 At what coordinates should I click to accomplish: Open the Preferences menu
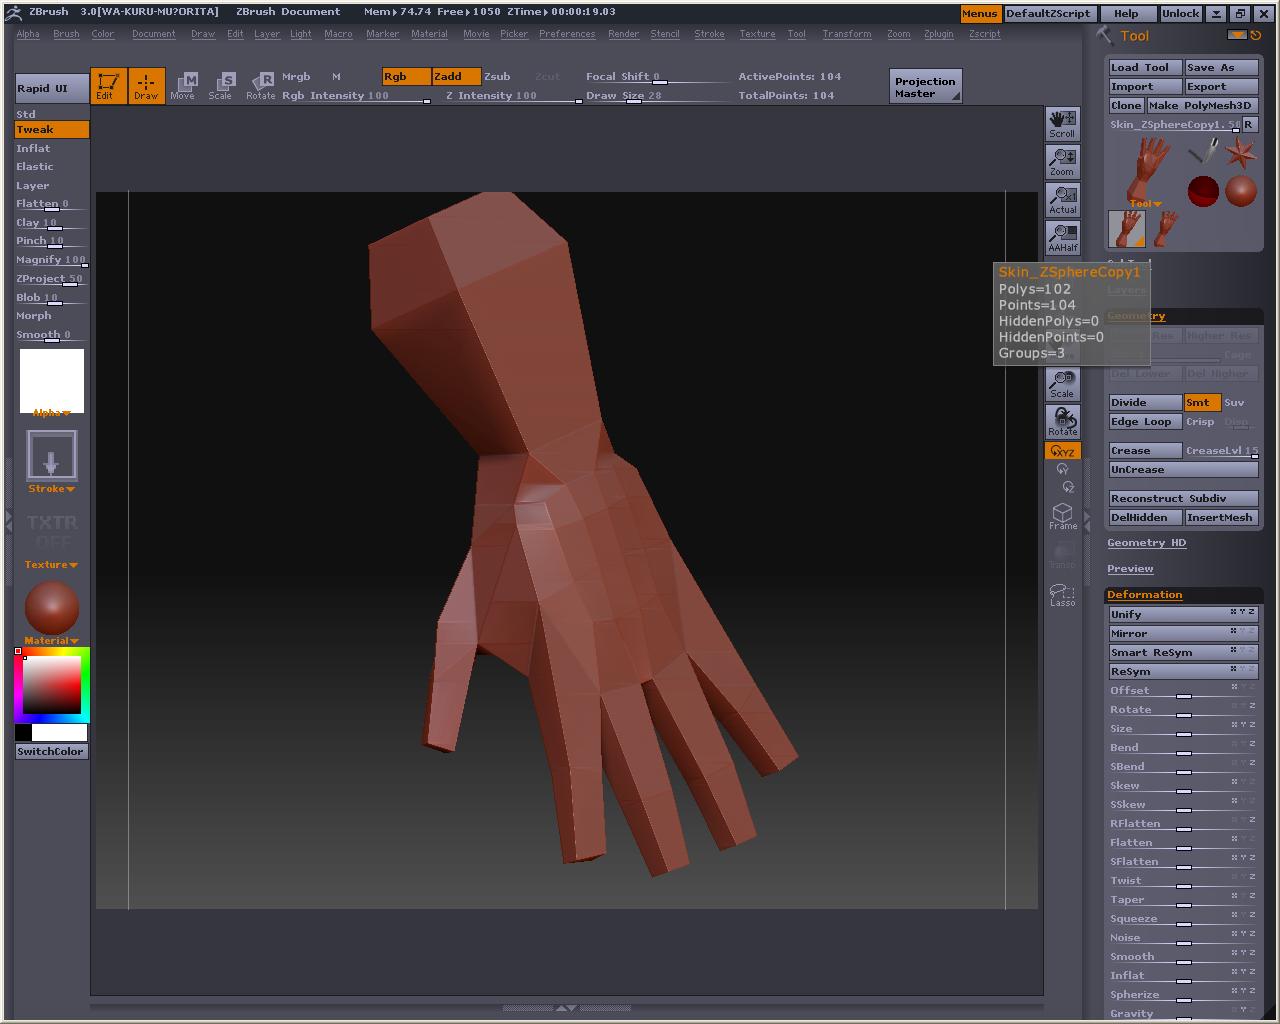pos(567,34)
